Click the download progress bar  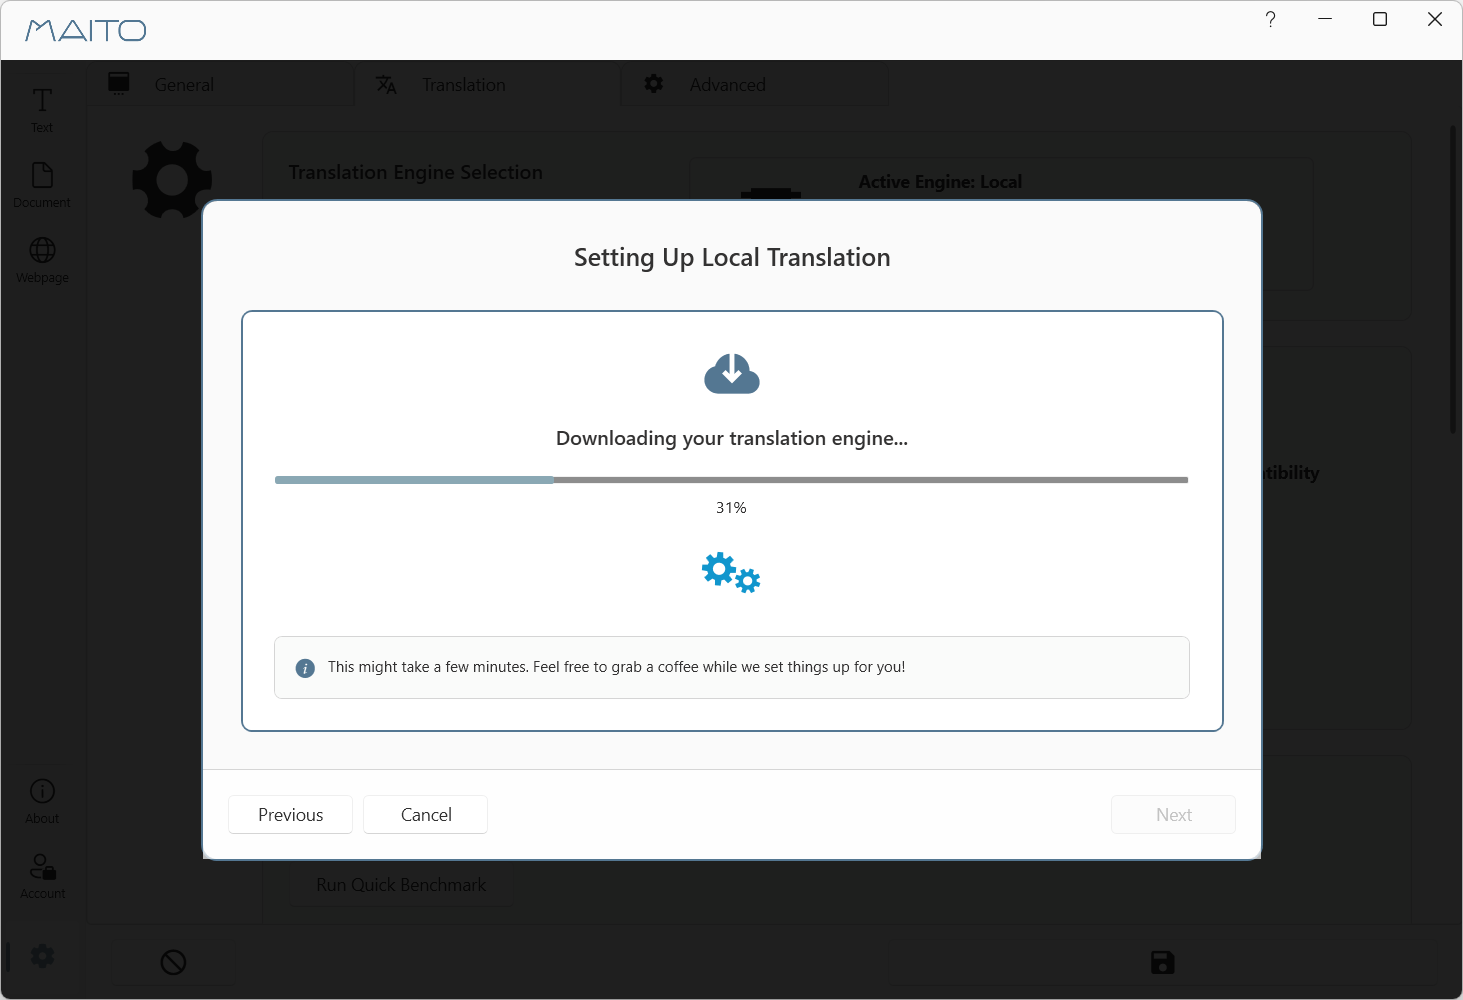[731, 479]
